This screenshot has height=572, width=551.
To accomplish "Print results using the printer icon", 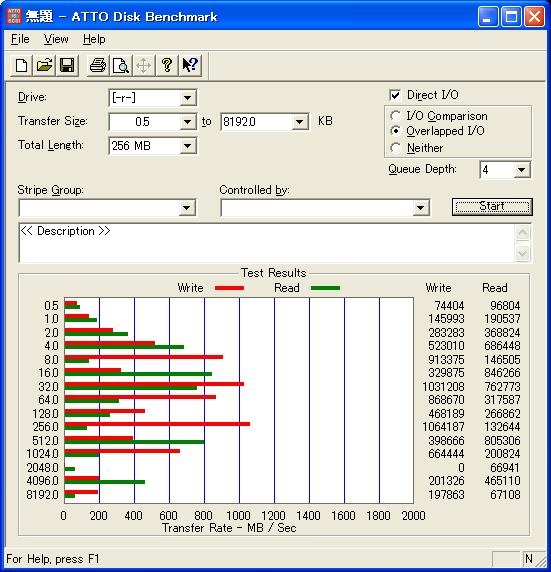I will point(97,66).
